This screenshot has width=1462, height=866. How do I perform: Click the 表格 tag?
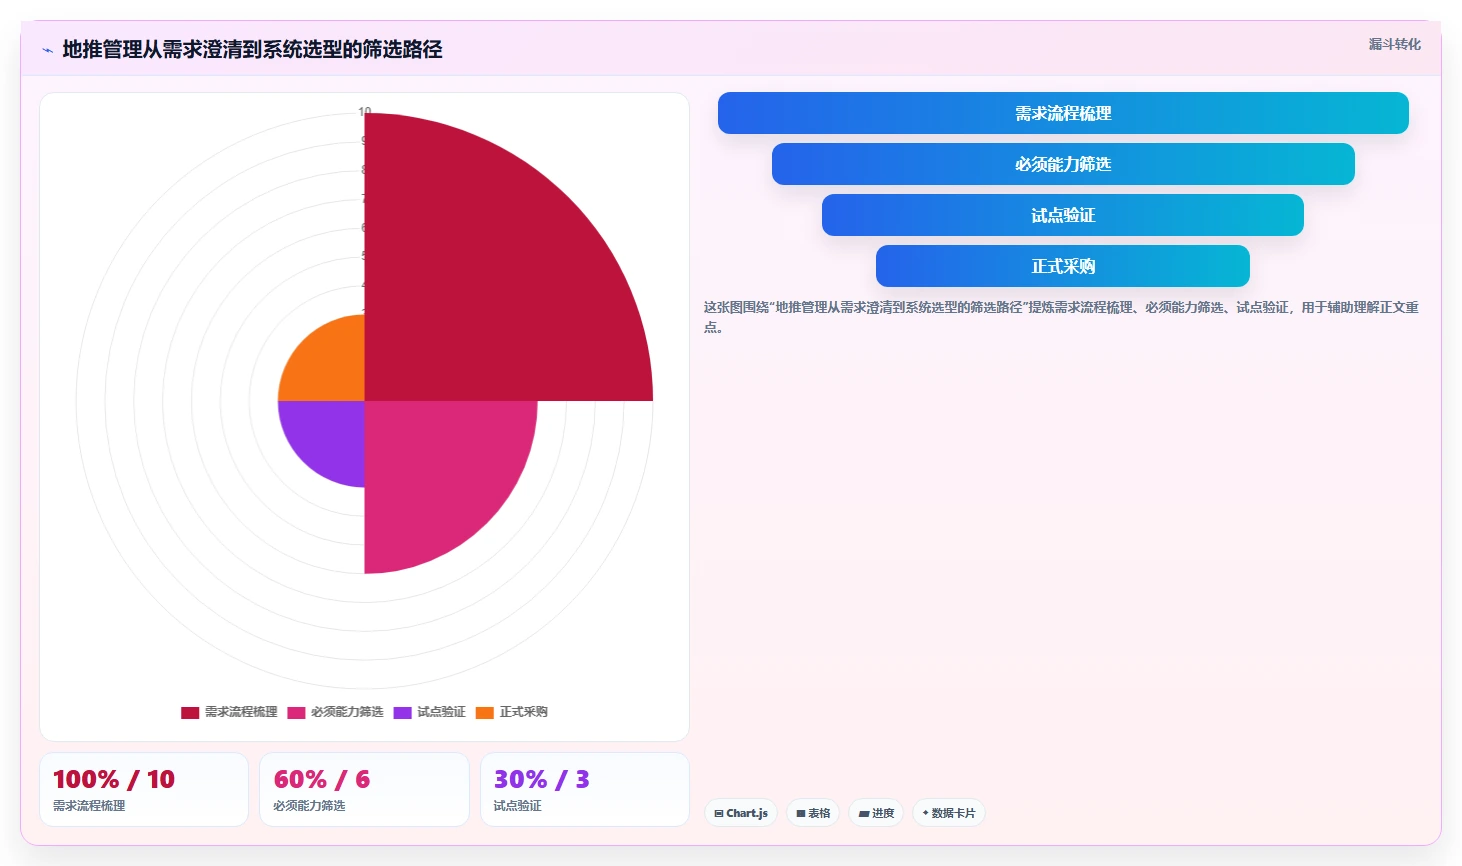pyautogui.click(x=813, y=813)
